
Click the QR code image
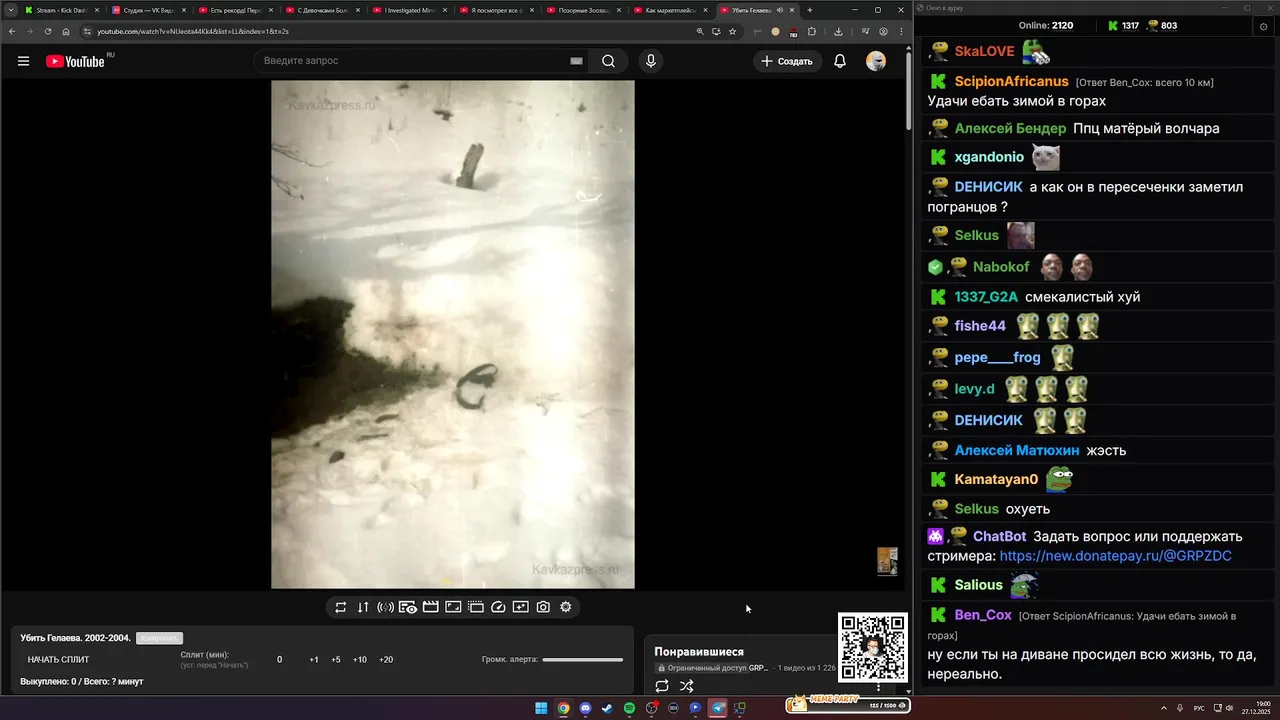coord(873,647)
